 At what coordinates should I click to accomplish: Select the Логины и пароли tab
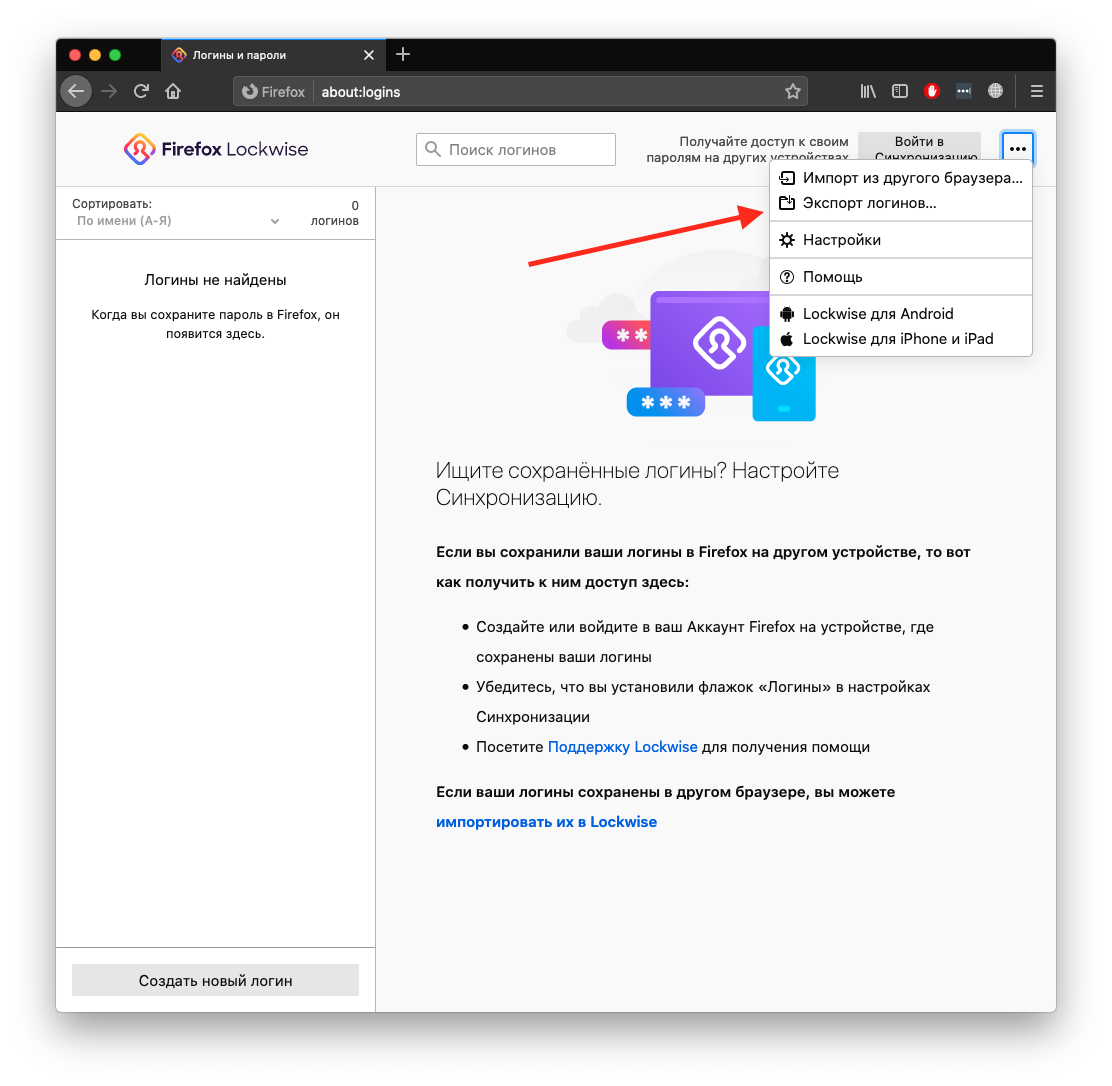(274, 55)
